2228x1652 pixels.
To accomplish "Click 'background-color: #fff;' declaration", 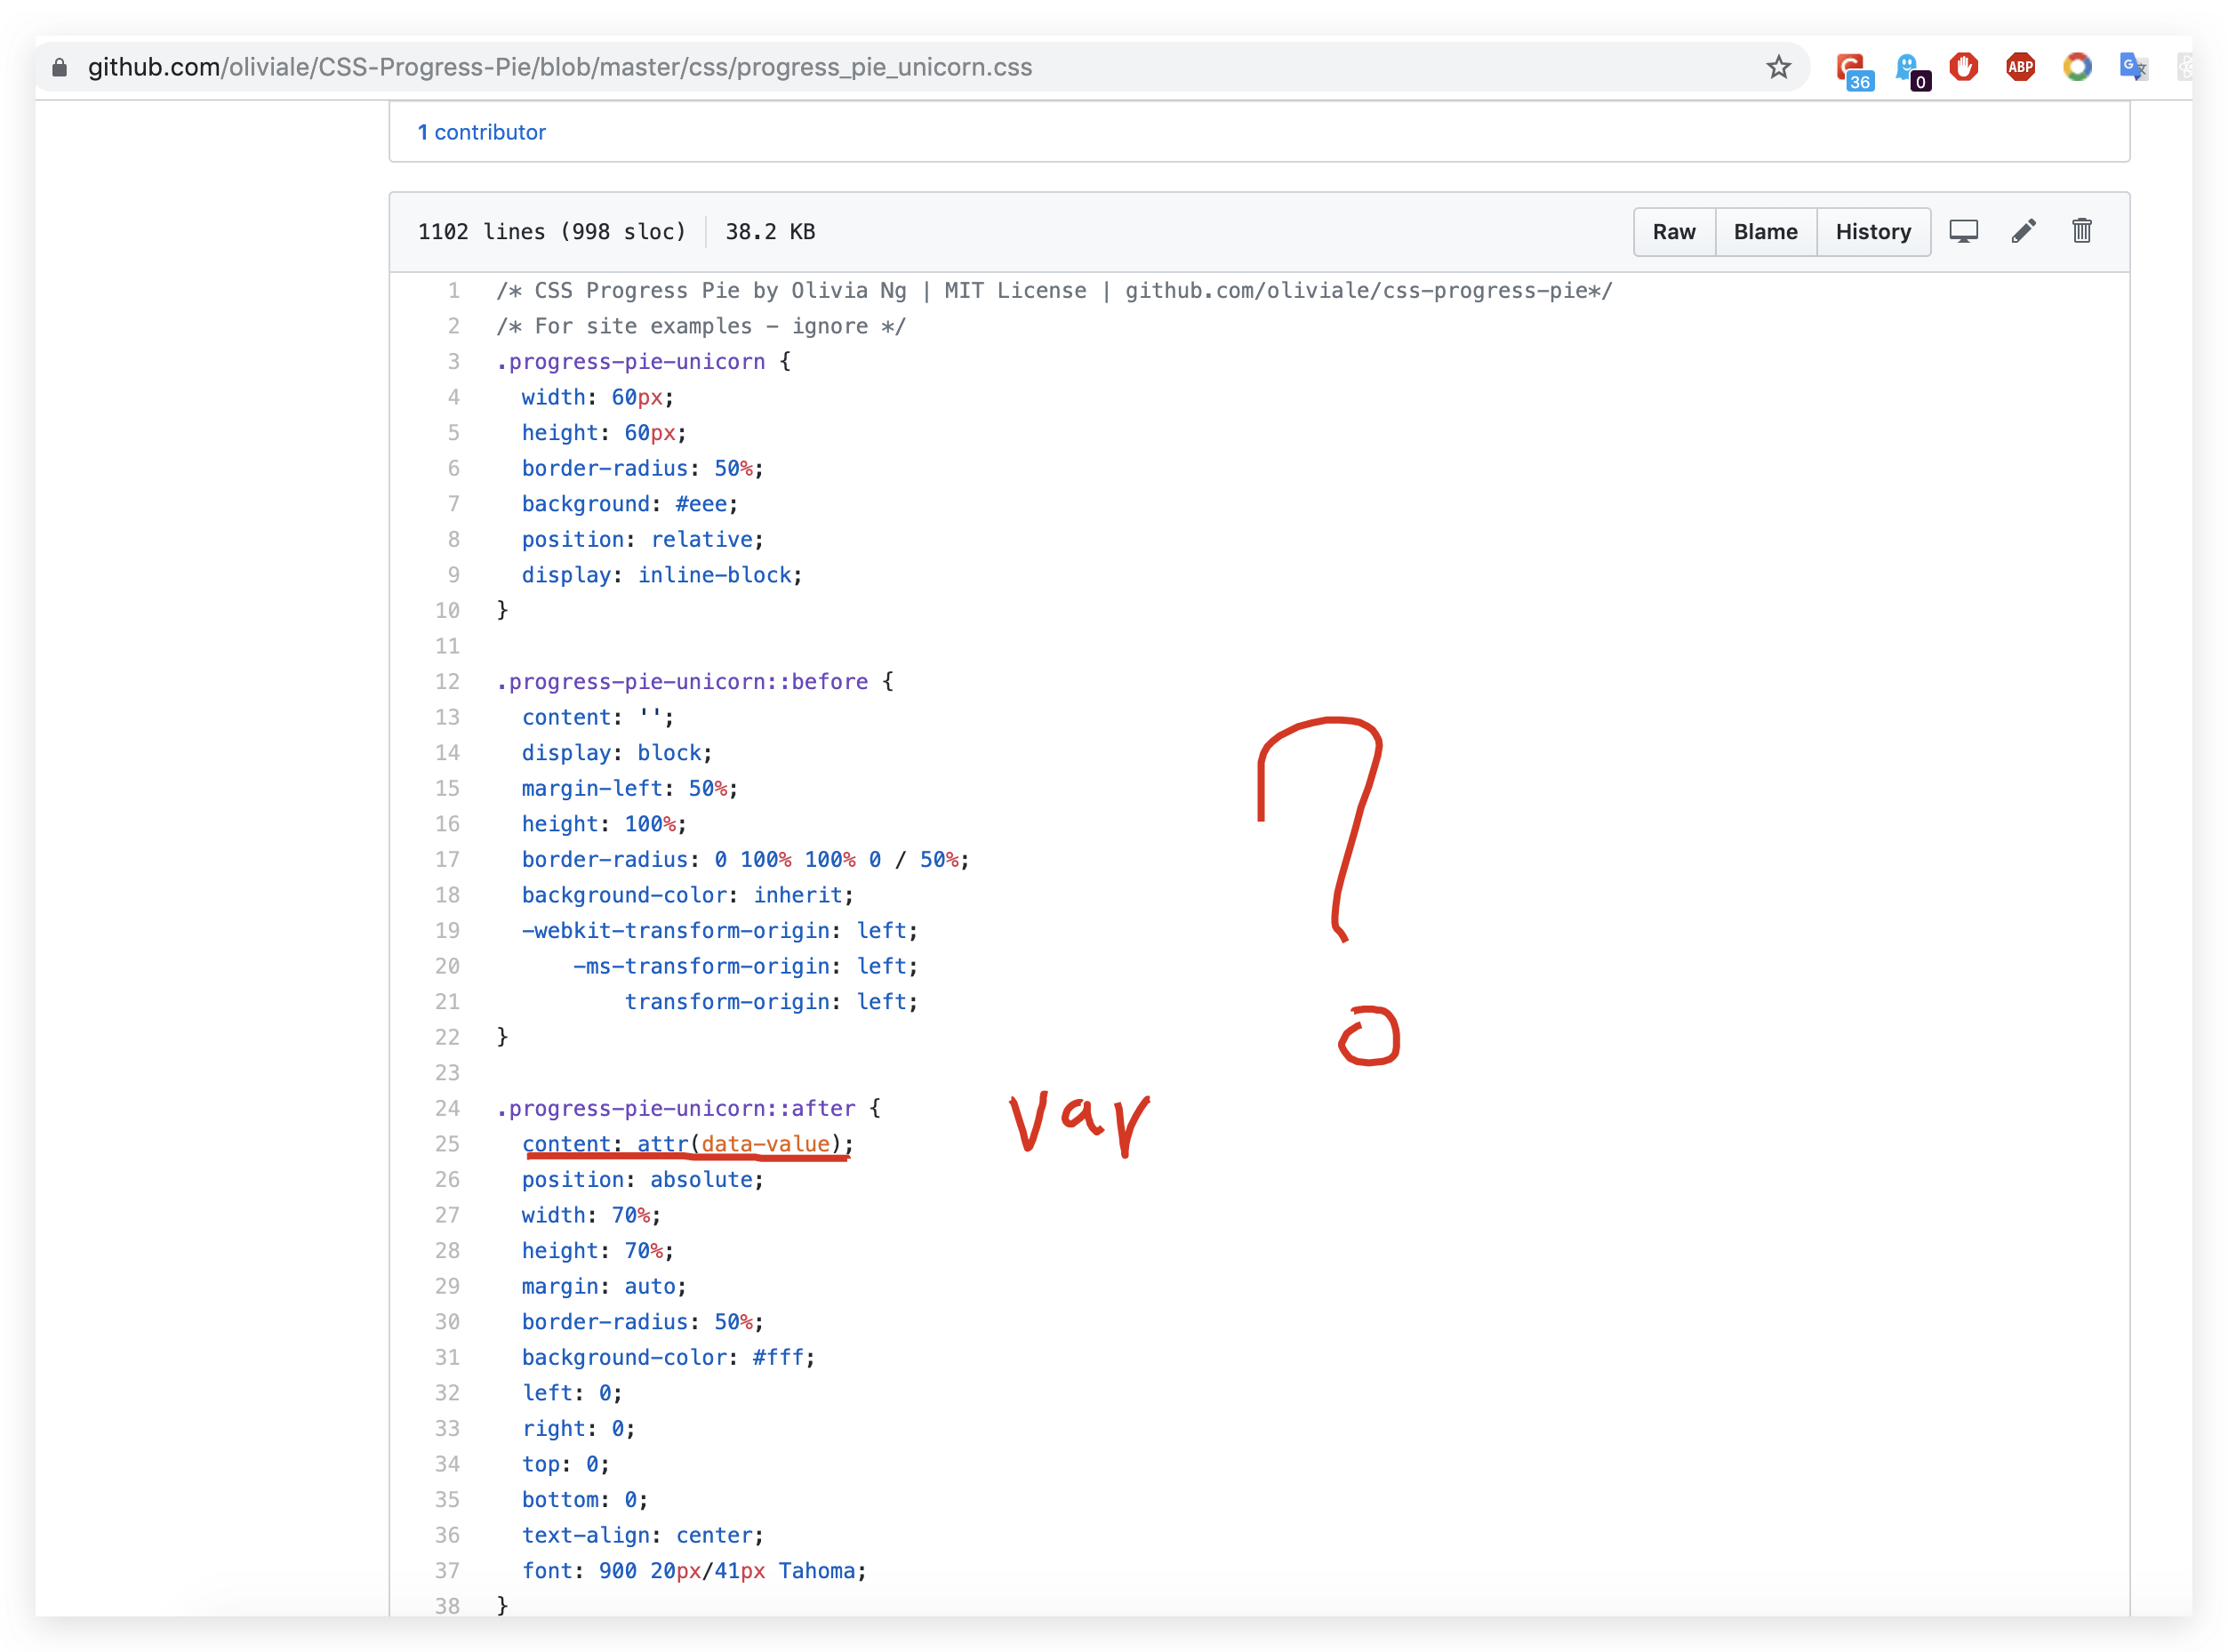I will click(x=669, y=1358).
